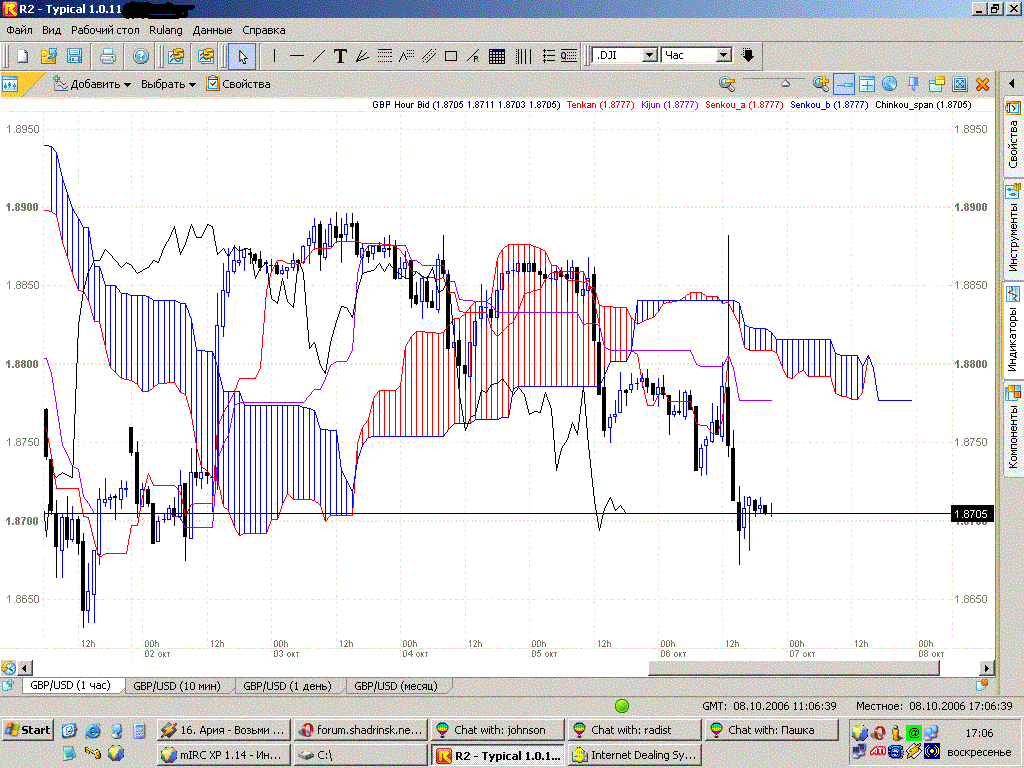
Task: Close the chart with the orange X
Action: tap(982, 84)
